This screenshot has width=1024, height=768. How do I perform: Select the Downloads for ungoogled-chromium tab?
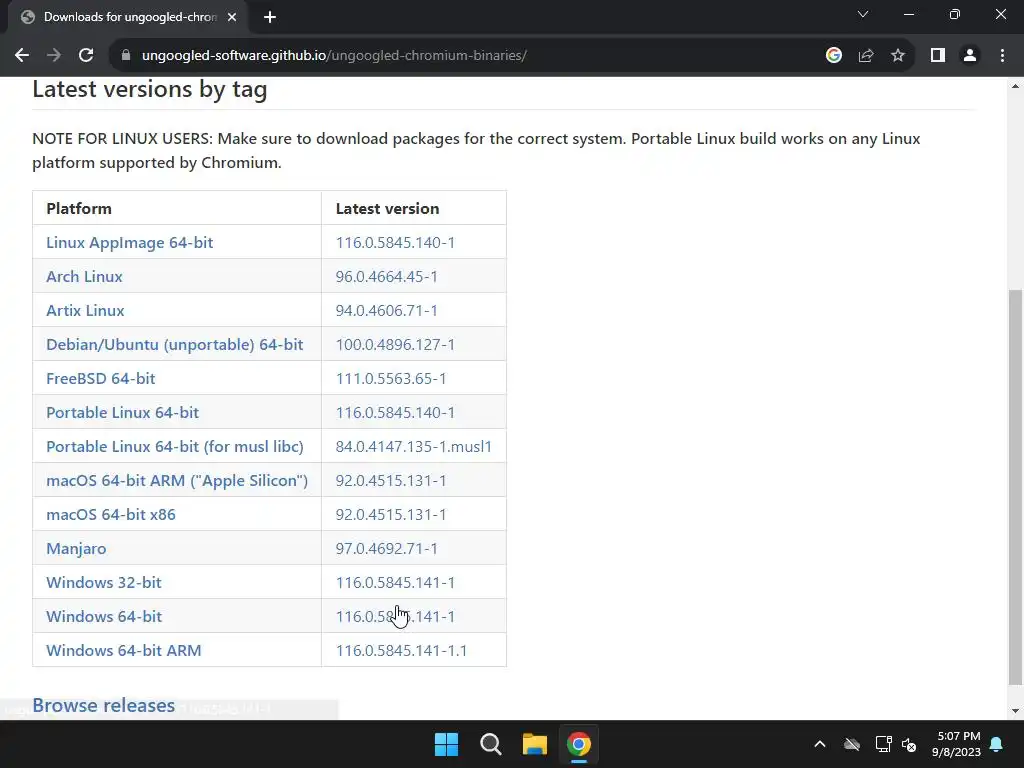pyautogui.click(x=129, y=17)
